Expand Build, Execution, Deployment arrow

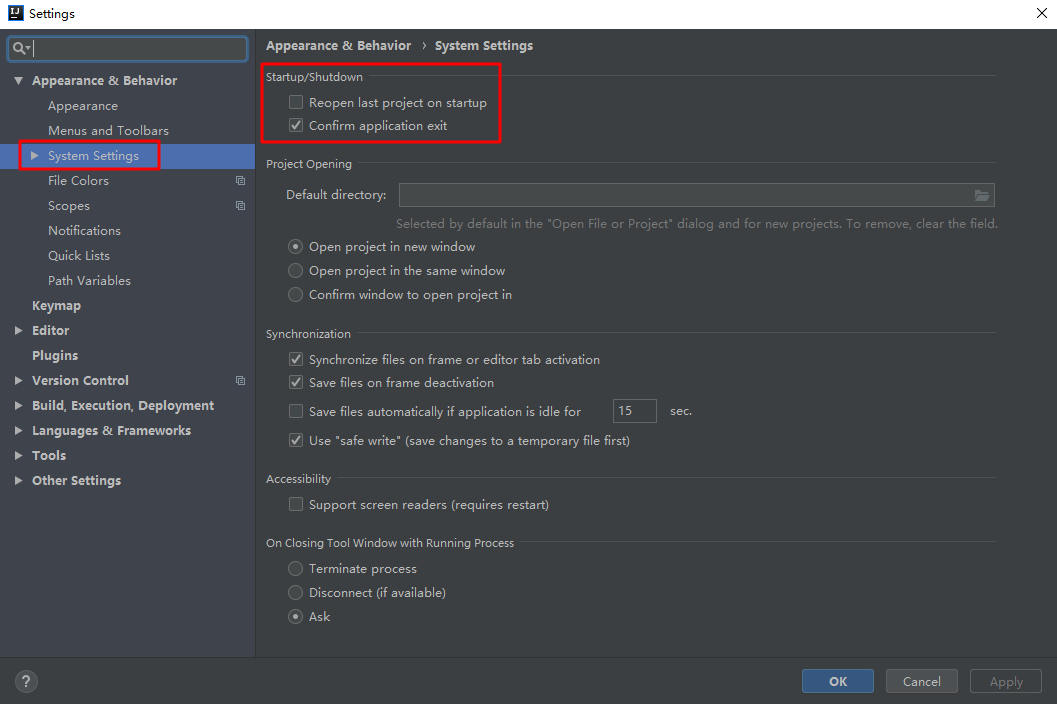(x=18, y=405)
